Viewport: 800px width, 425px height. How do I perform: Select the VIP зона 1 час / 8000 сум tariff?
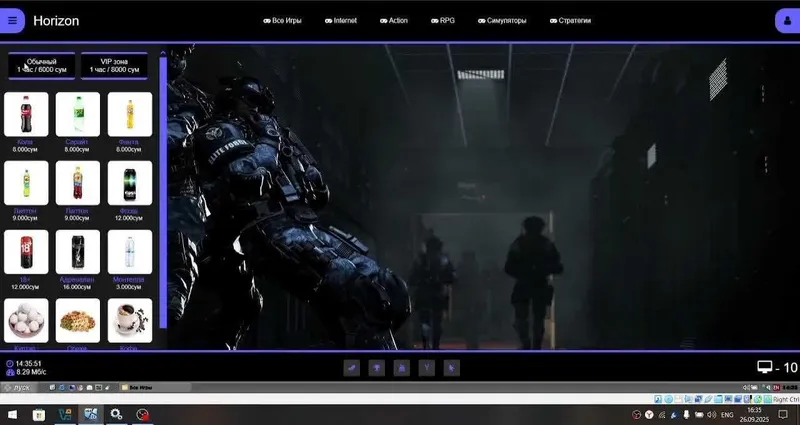[x=114, y=66]
